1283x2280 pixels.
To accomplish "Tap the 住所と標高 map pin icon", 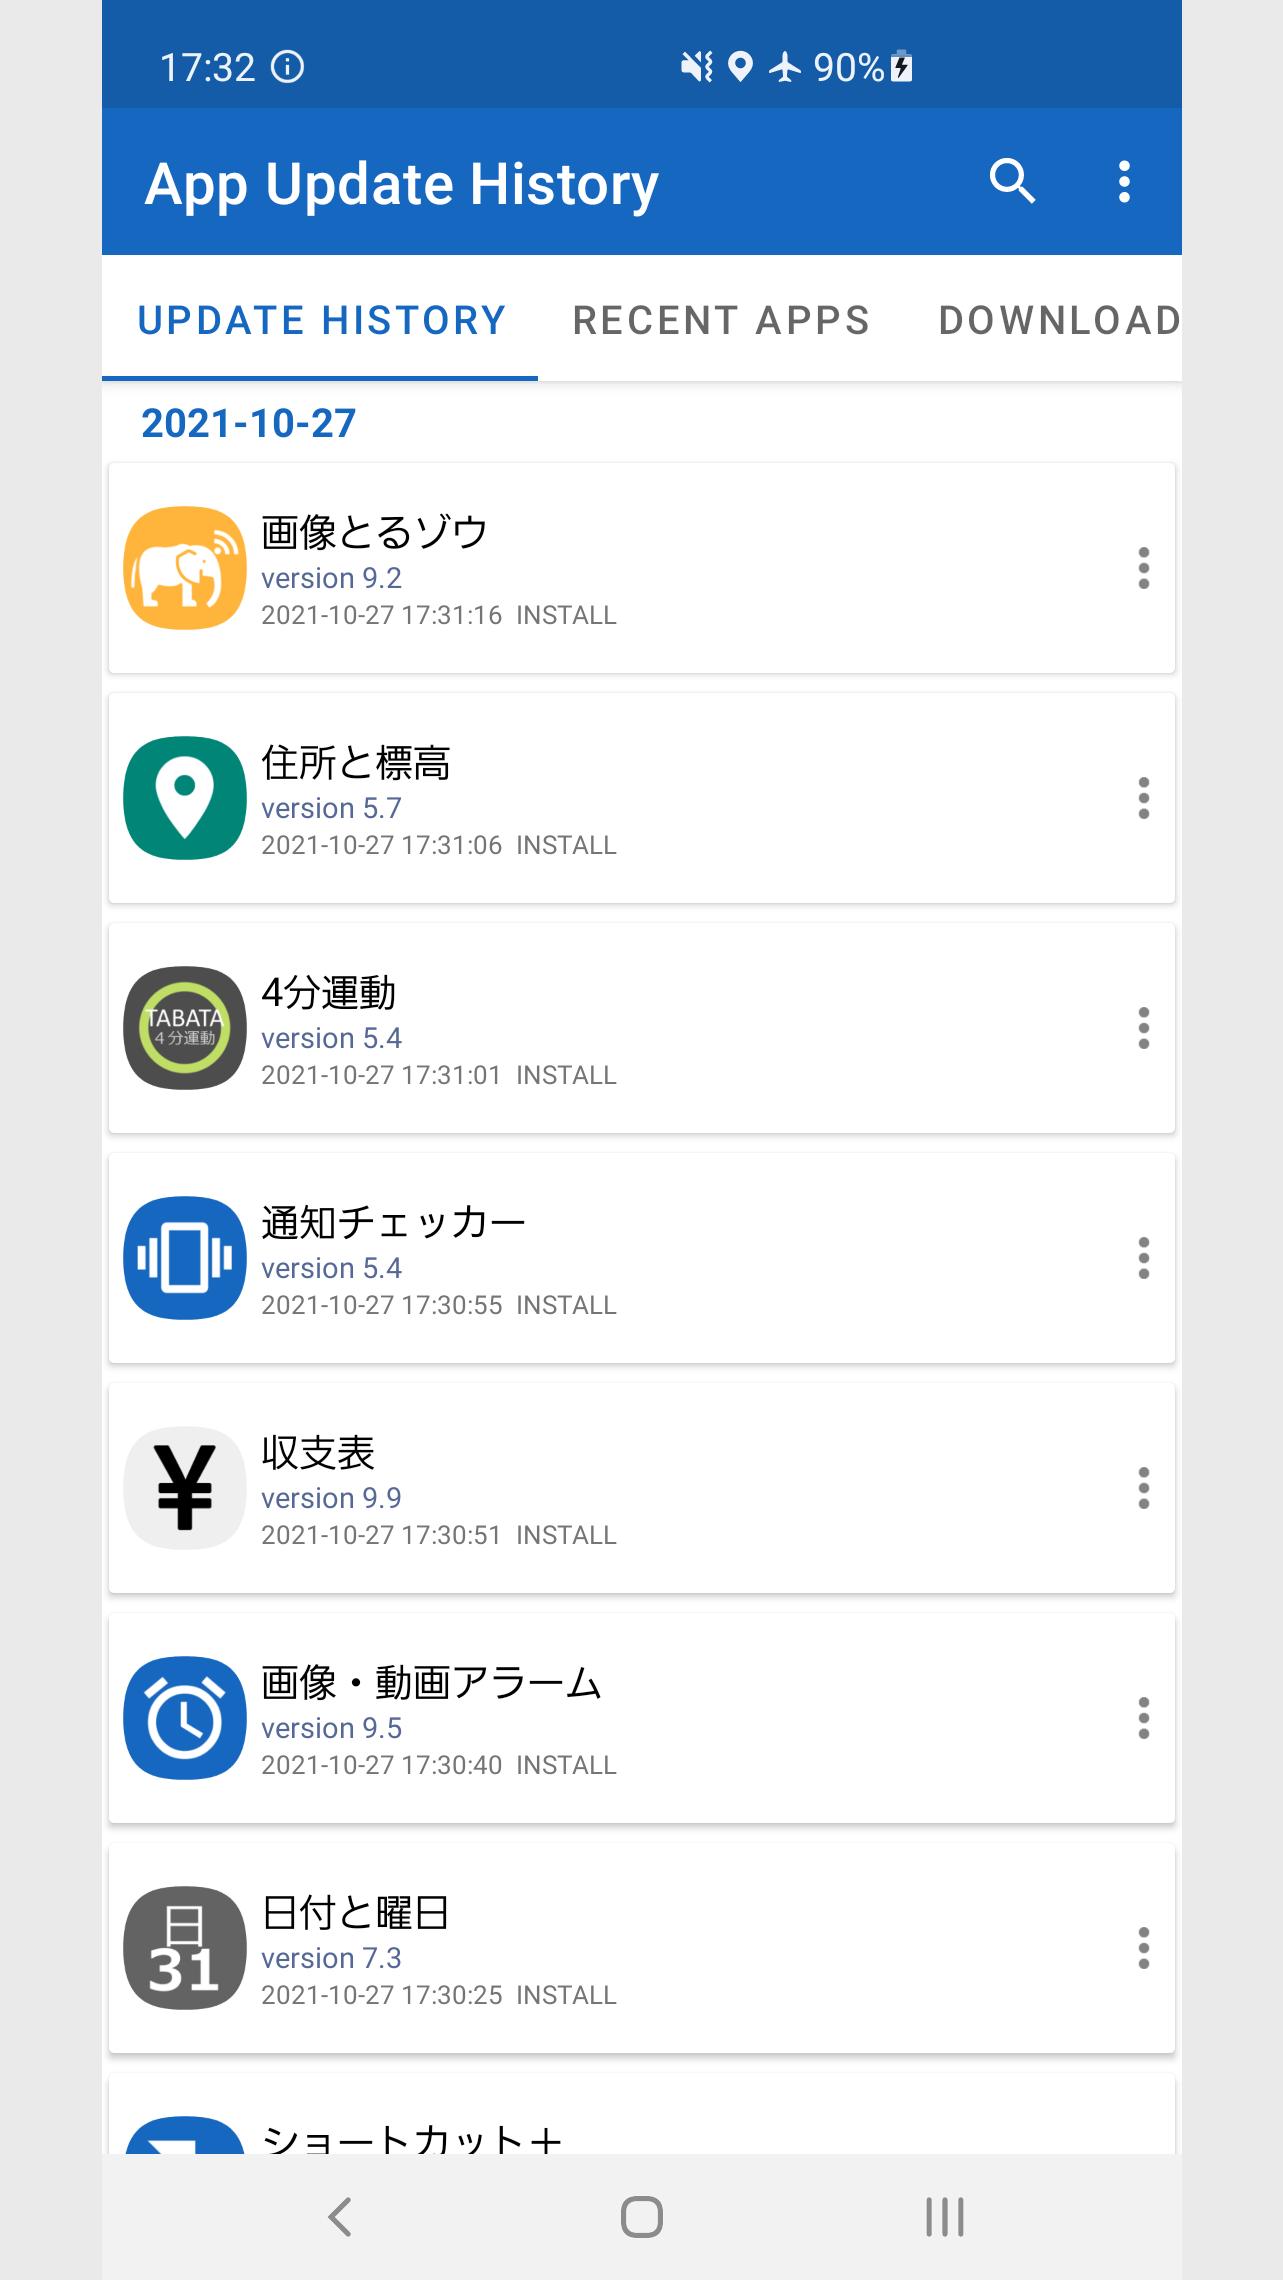I will coord(185,798).
